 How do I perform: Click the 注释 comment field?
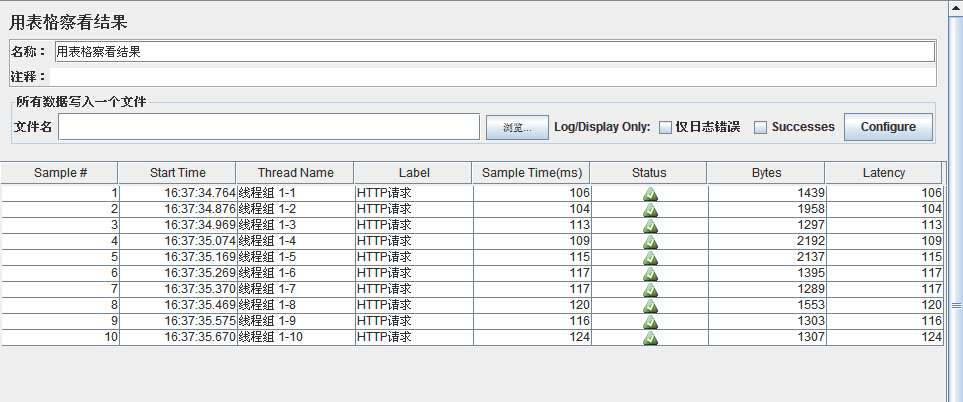click(493, 77)
